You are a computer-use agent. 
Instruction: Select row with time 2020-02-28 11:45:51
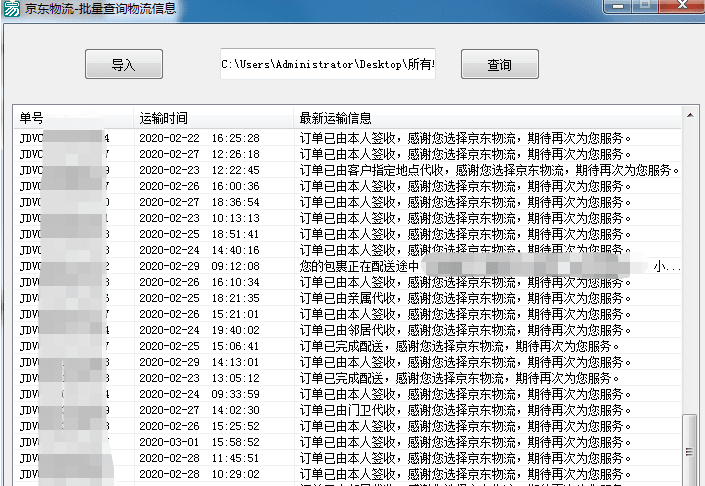(x=348, y=458)
